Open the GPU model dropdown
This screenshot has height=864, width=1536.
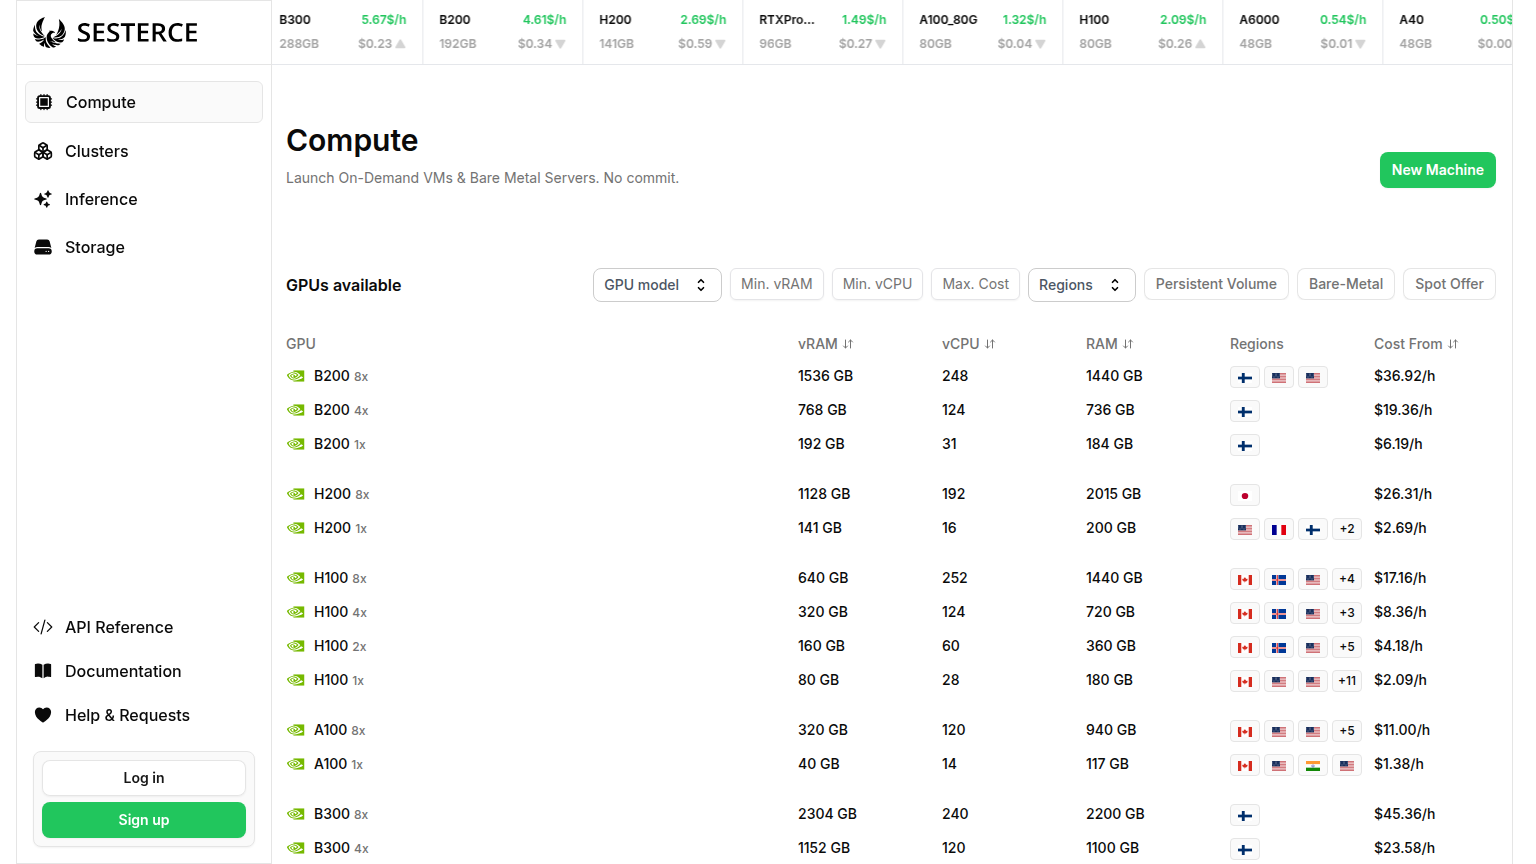657,285
